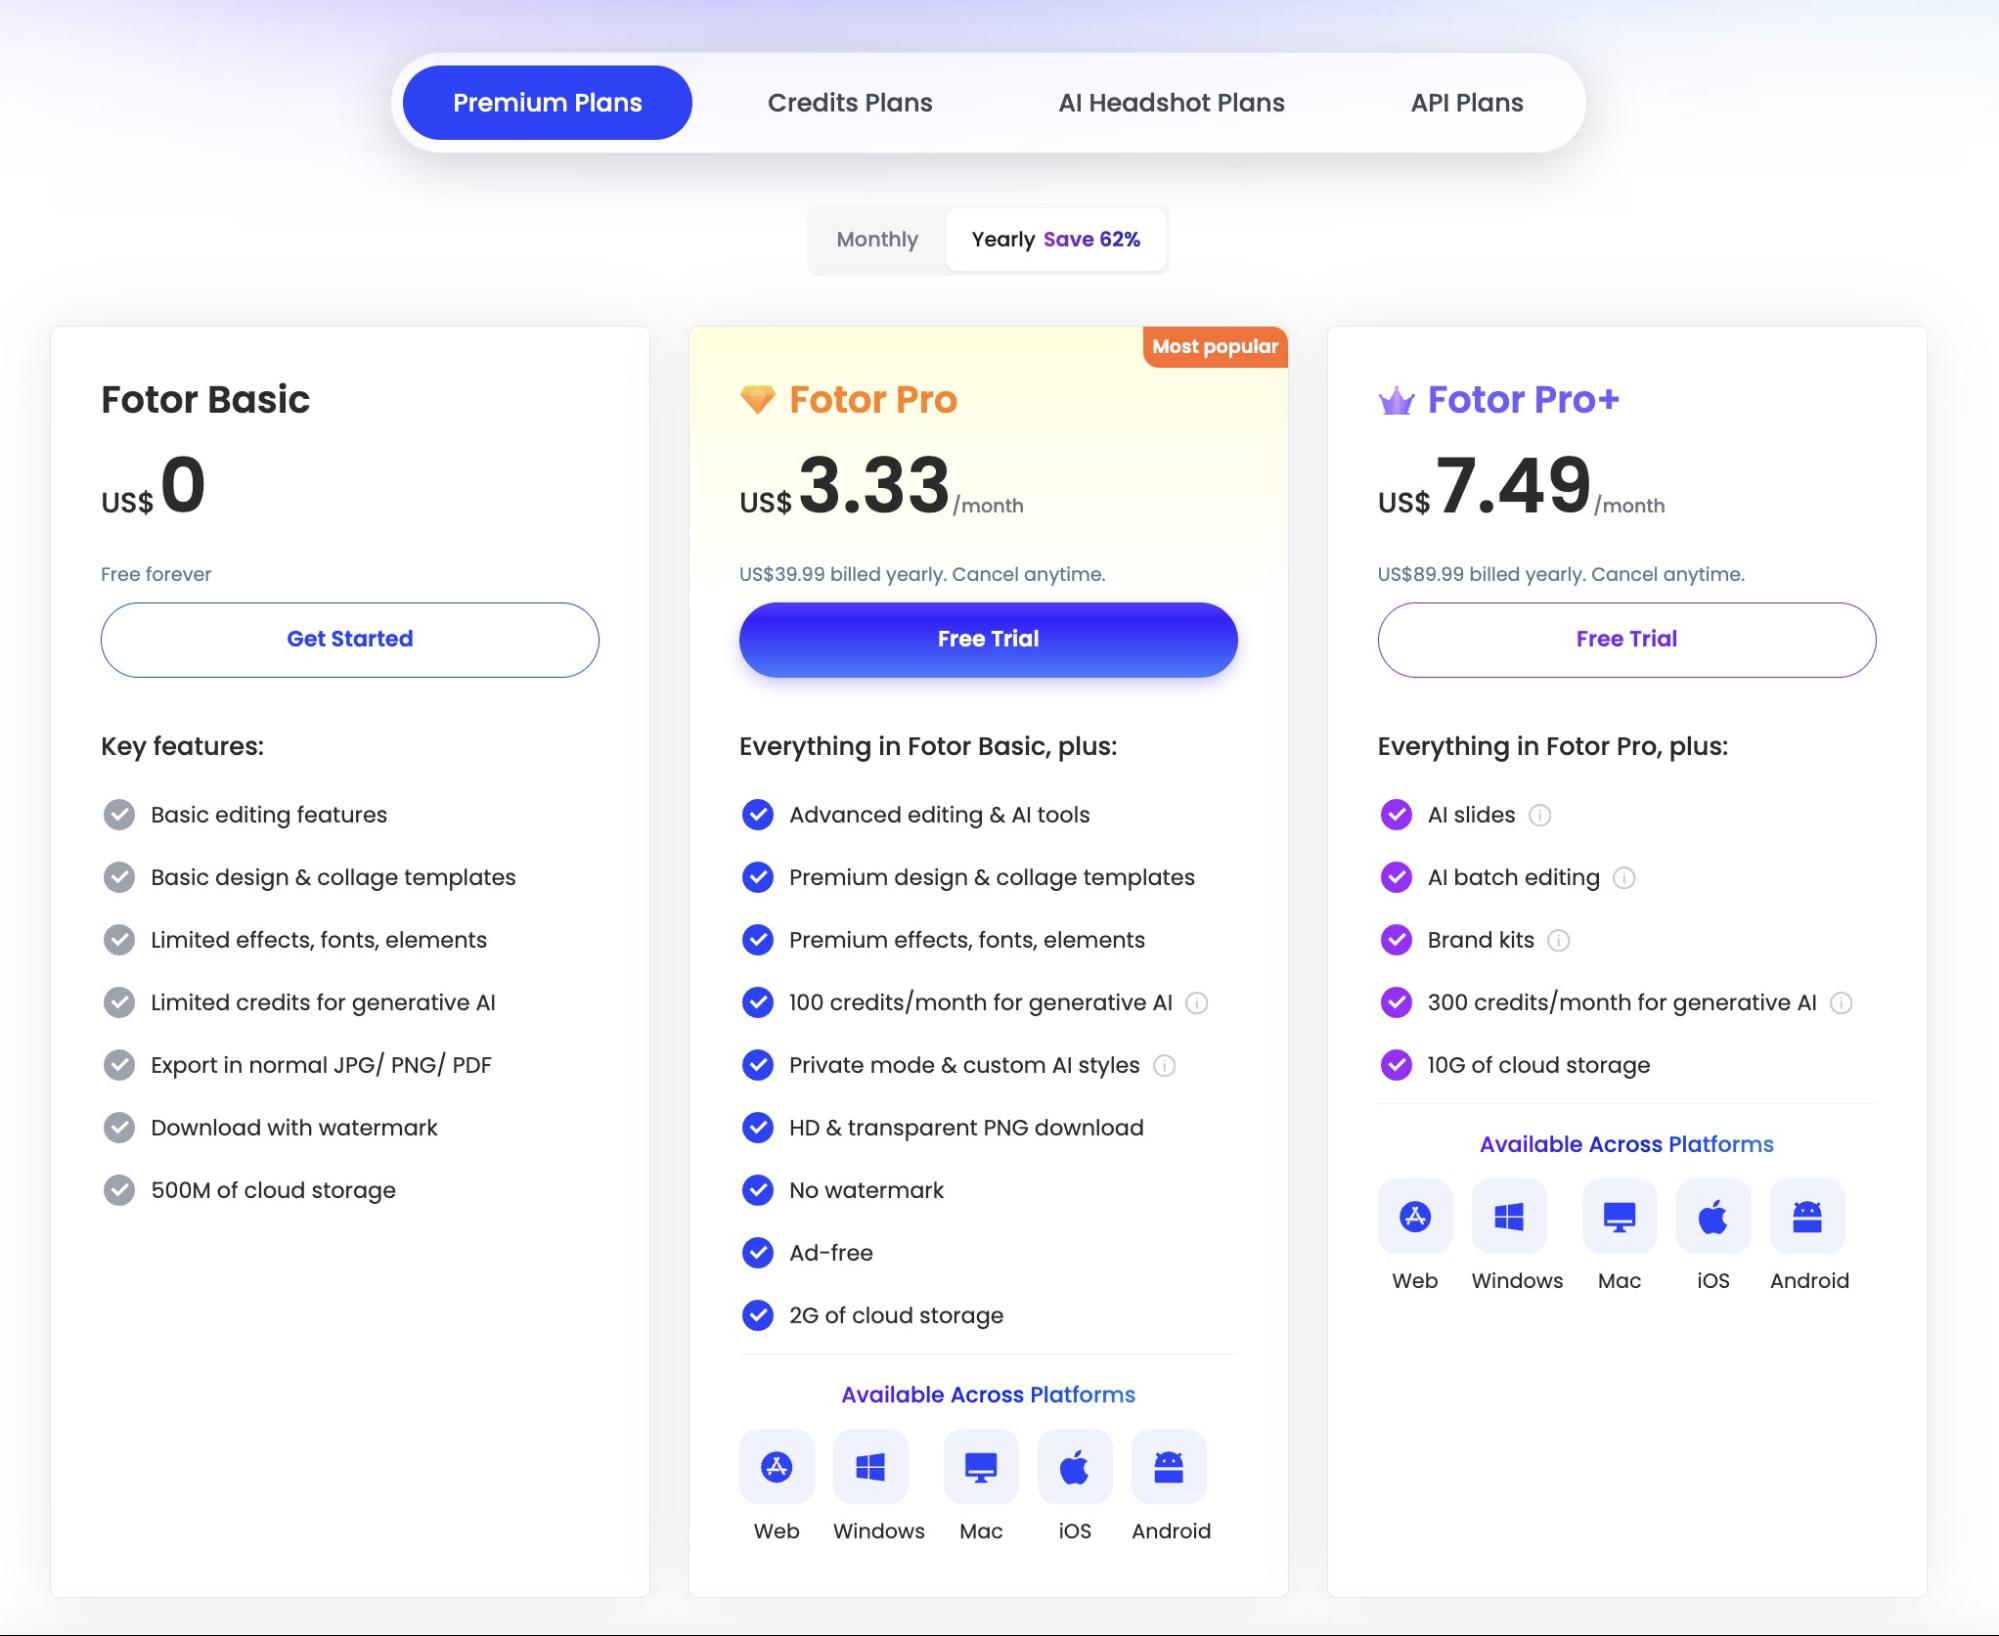Start Free Trial for Fotor Pro+
The image size is (1999, 1636).
click(x=1626, y=639)
